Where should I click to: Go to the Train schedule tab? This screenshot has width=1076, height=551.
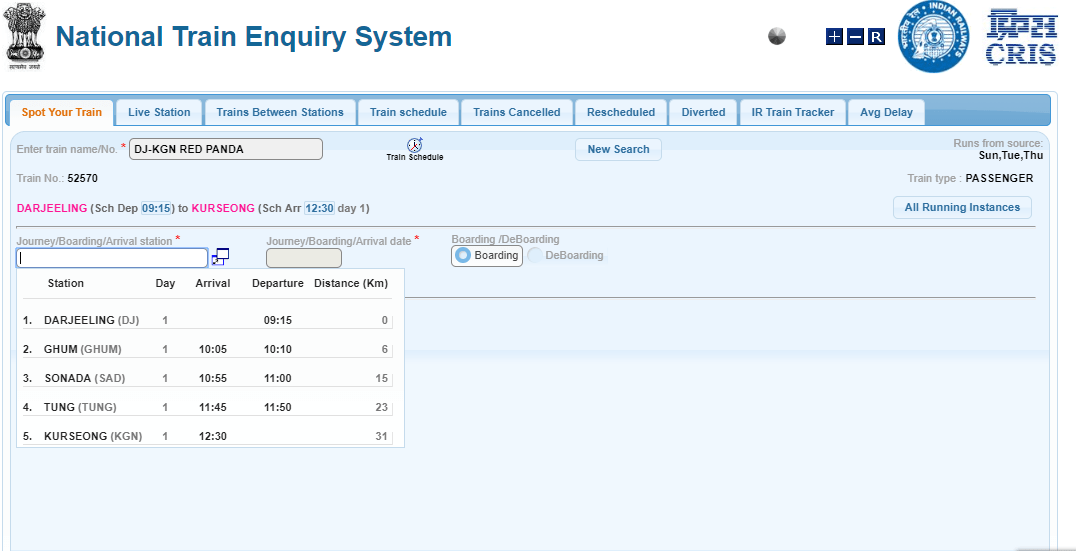408,113
